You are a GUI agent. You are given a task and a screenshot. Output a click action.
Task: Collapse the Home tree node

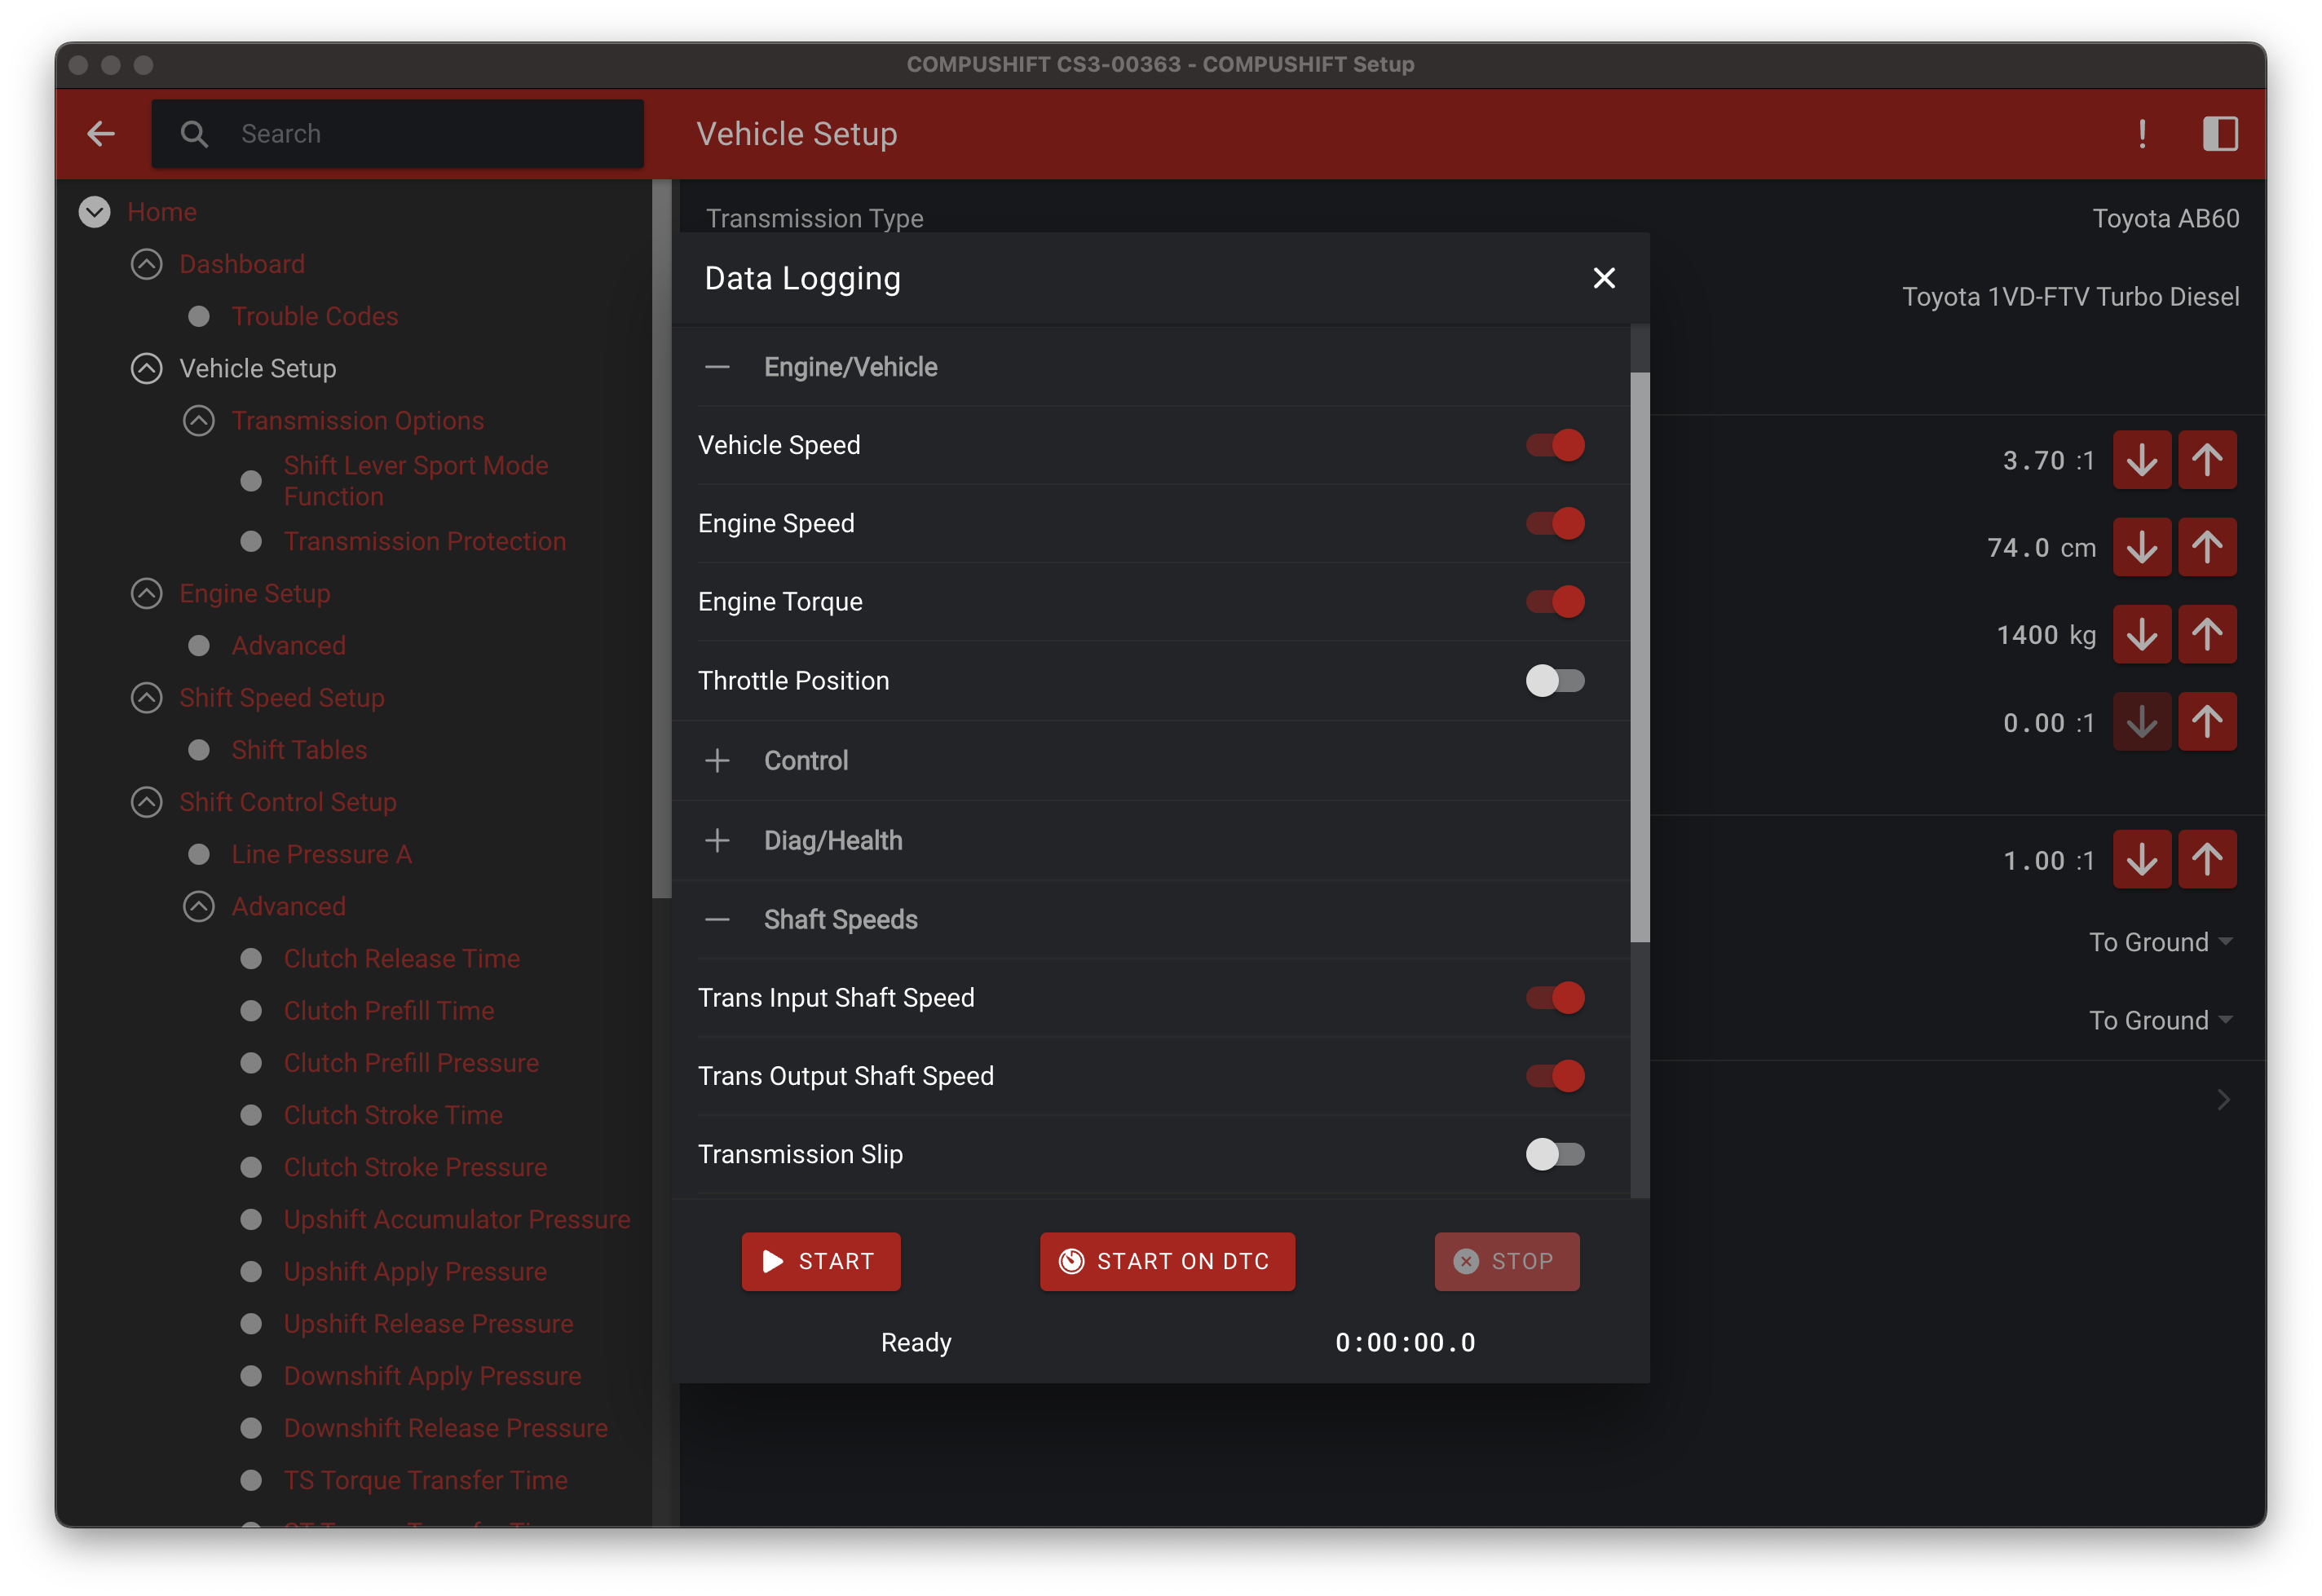click(x=94, y=212)
